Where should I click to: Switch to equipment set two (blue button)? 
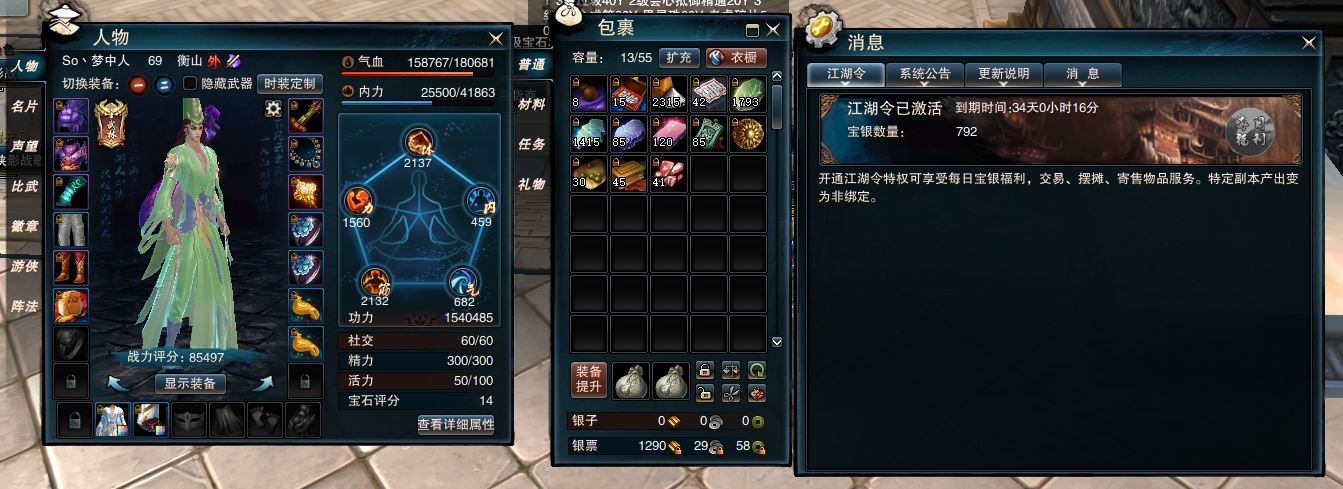[x=164, y=84]
